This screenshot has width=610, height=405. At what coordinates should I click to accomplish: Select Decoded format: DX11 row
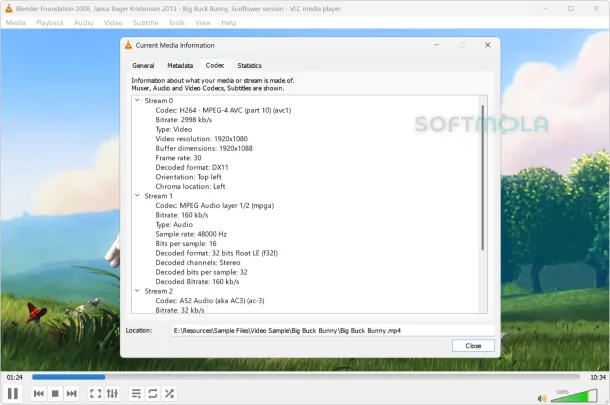[x=192, y=167]
